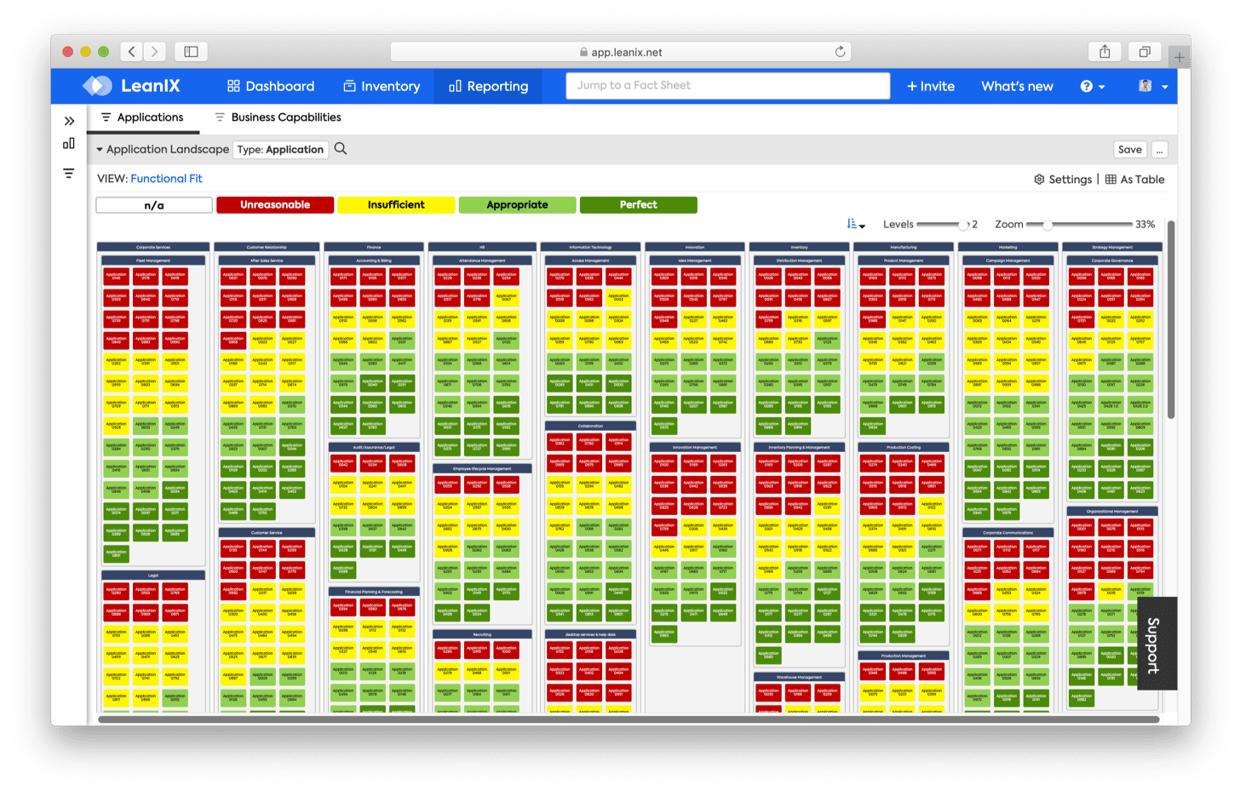Click the Save button
The width and height of the screenshot is (1240, 791).
pos(1129,149)
